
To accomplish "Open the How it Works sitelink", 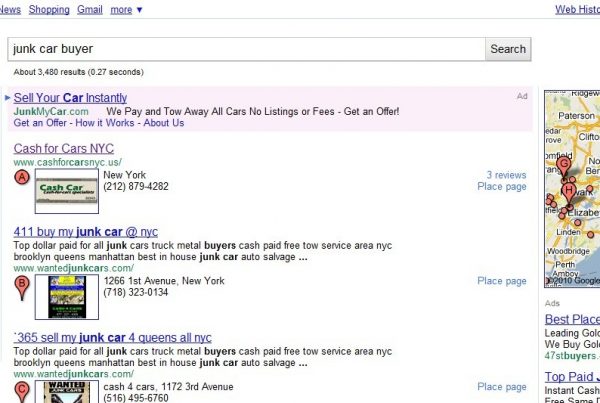I will pos(104,123).
